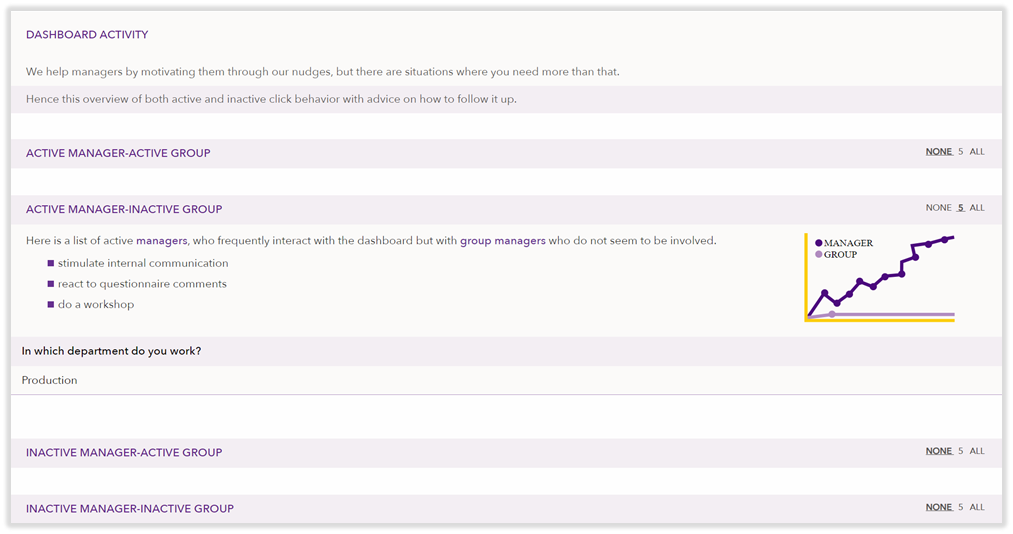Select NONE for Active Manager-Inactive Group
1013x534 pixels.
(x=938, y=208)
